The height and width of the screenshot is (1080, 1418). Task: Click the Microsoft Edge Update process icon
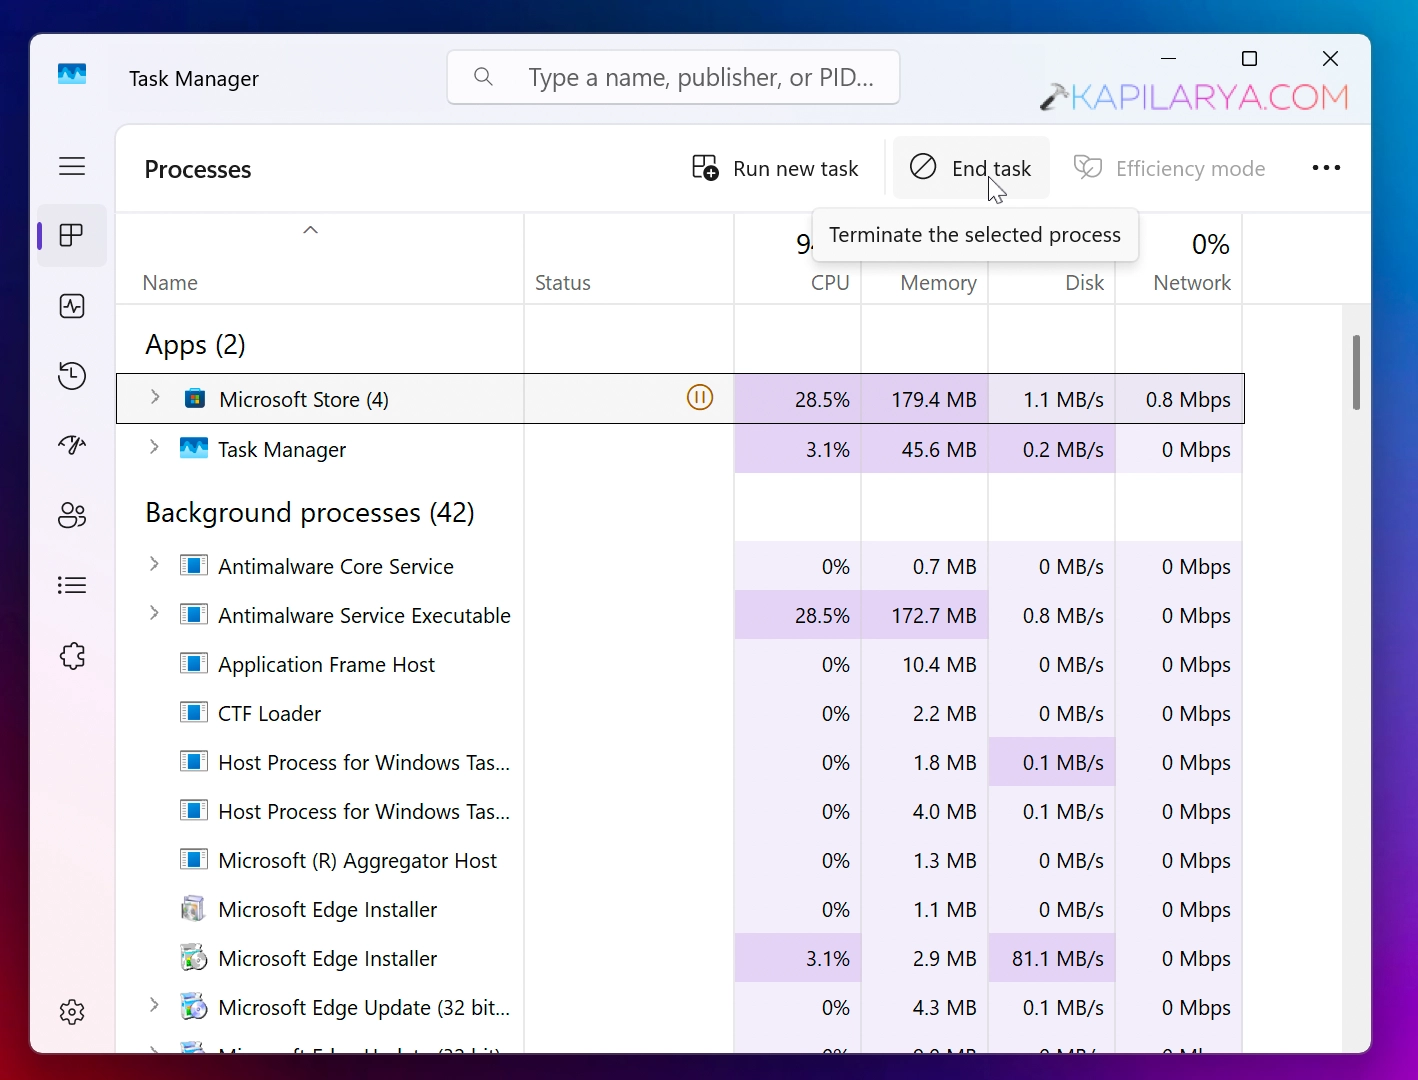[x=194, y=1006]
